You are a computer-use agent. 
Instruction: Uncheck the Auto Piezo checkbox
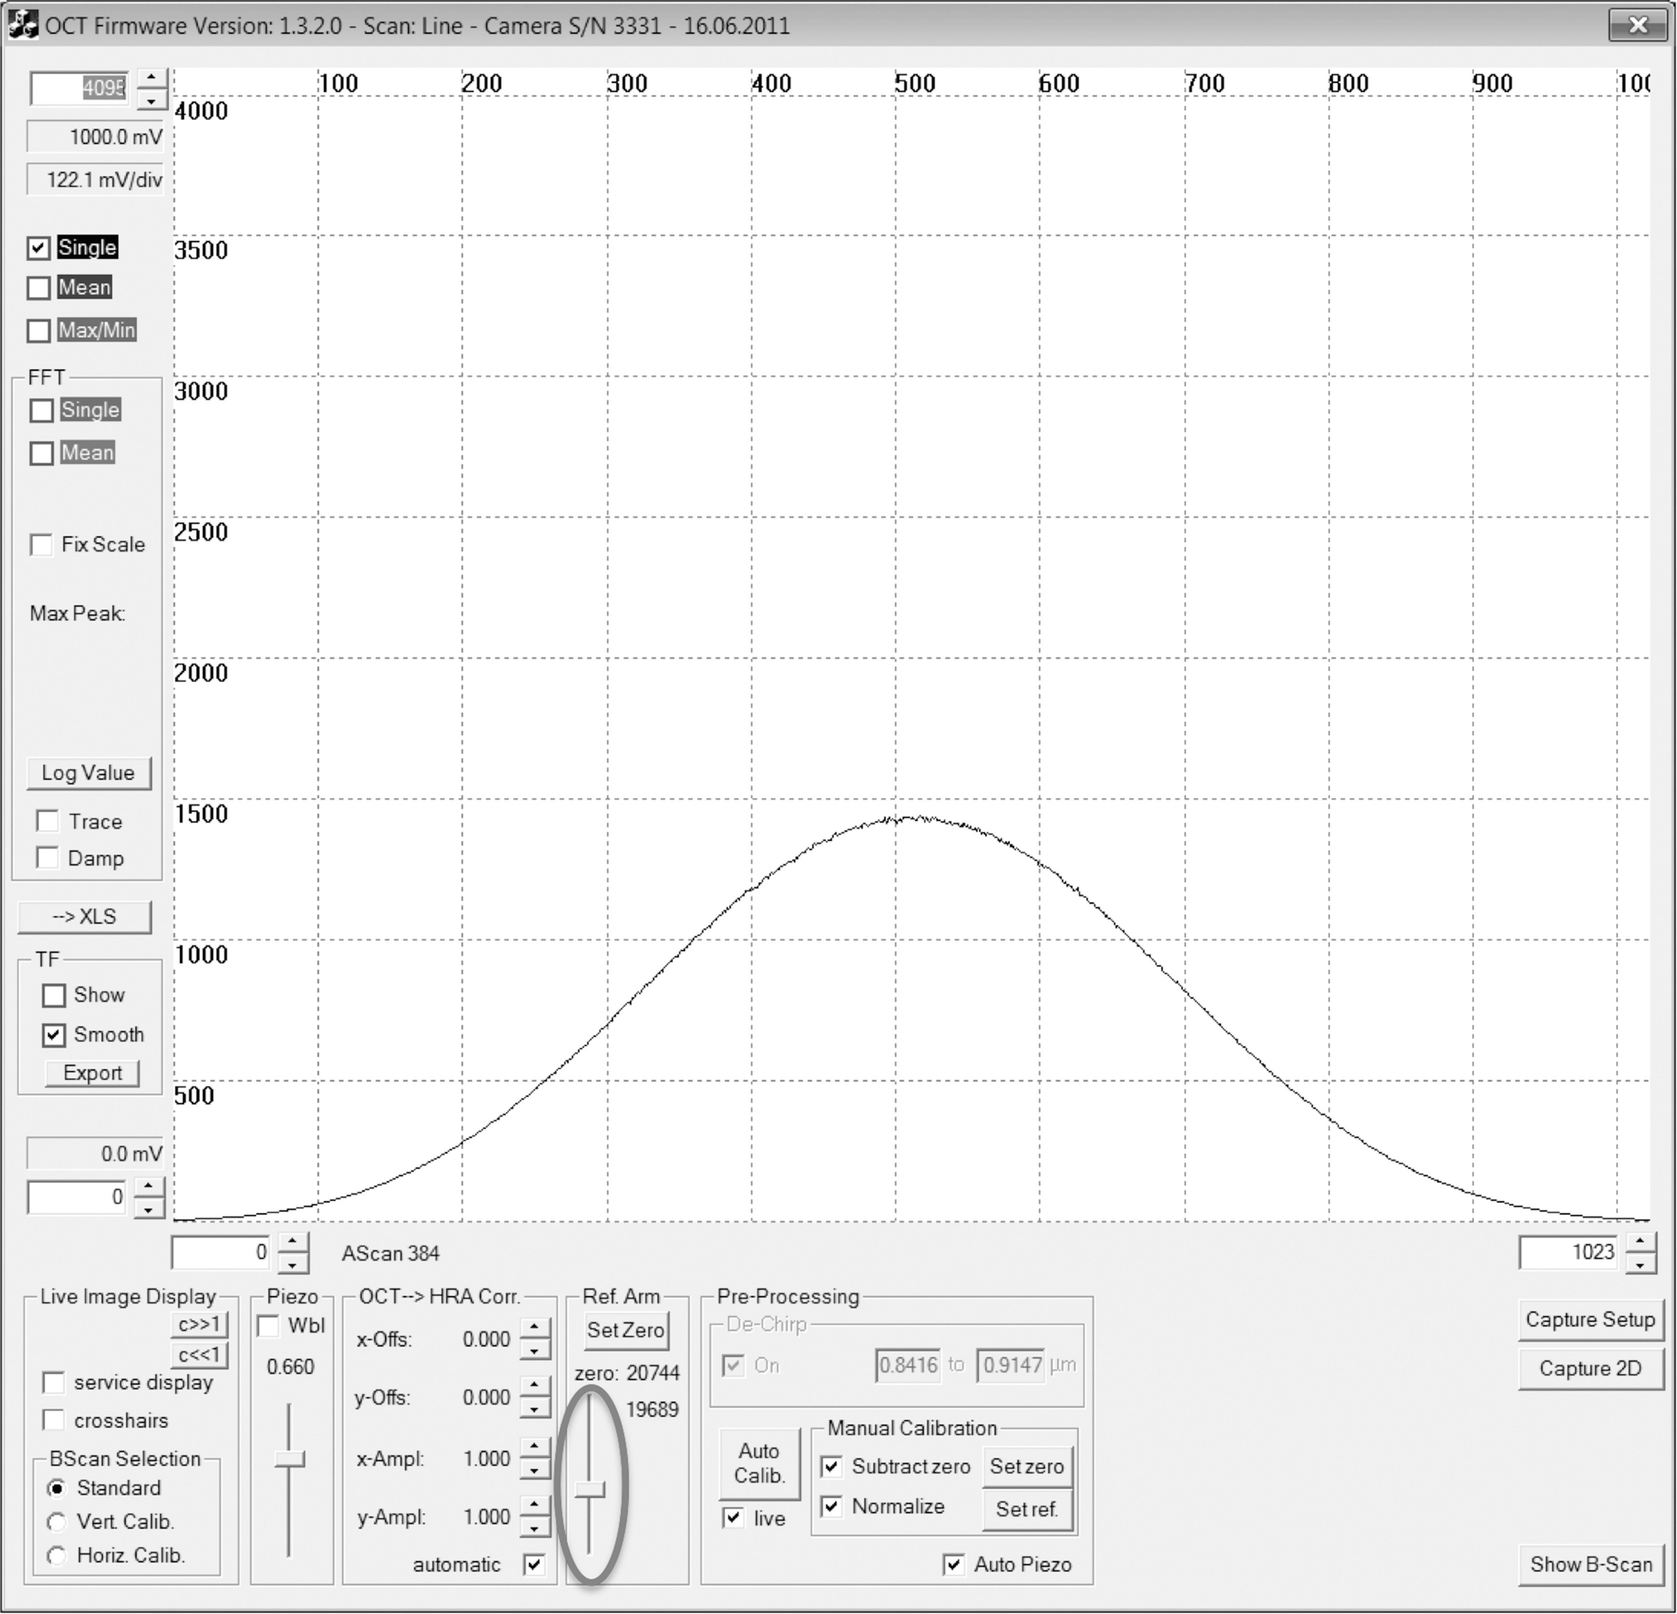pos(954,1565)
